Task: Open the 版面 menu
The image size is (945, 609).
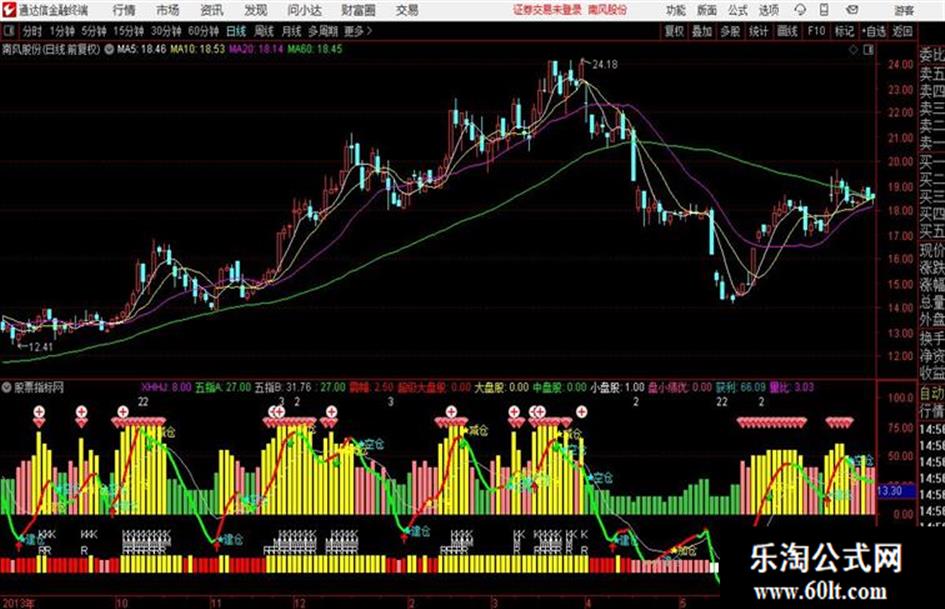Action: (x=707, y=10)
